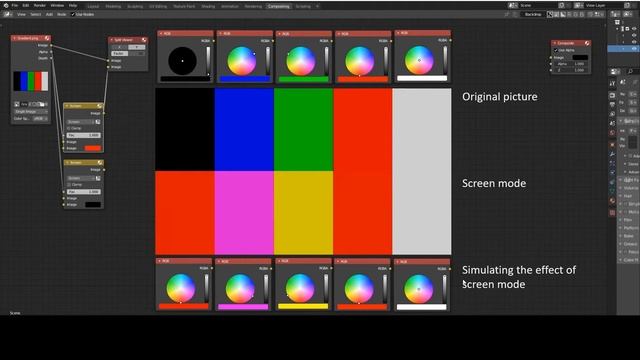Toggle the Gradient.png node preview icon

point(47,38)
